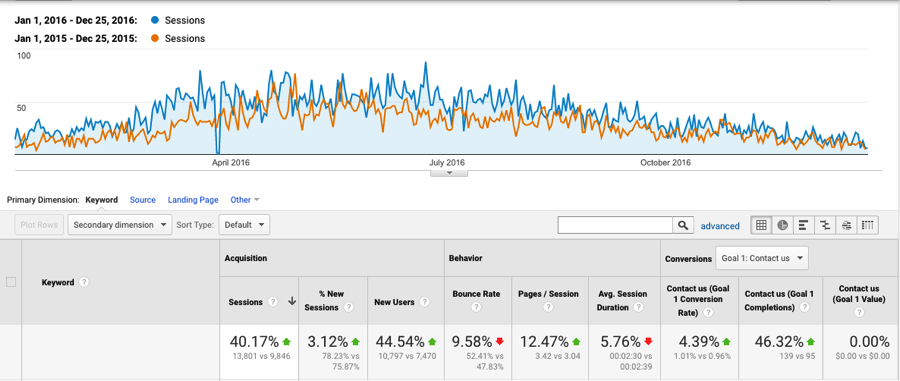Click the search magnifier button
Image resolution: width=900 pixels, height=381 pixels.
pyautogui.click(x=682, y=226)
